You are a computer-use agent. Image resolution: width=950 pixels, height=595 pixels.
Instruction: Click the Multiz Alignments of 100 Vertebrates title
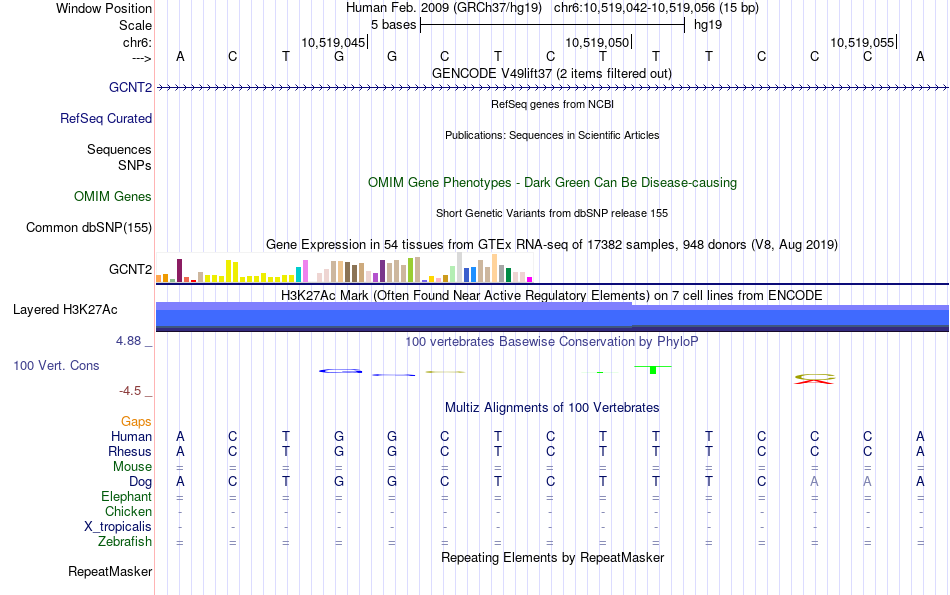[552, 407]
